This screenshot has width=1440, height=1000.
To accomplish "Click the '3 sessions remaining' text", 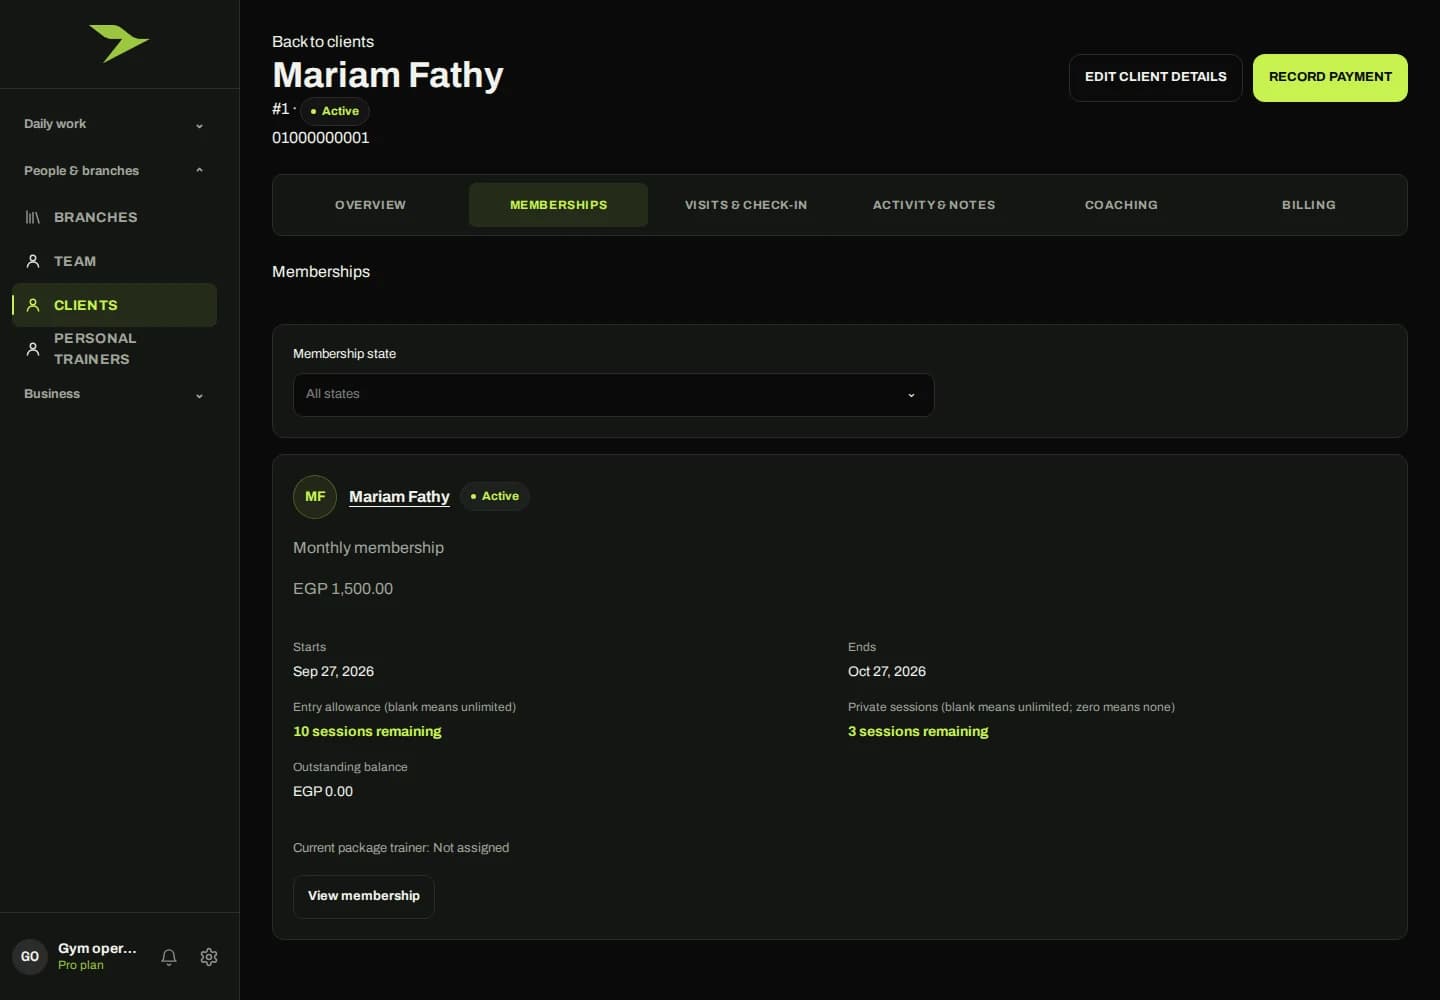I will tap(918, 732).
